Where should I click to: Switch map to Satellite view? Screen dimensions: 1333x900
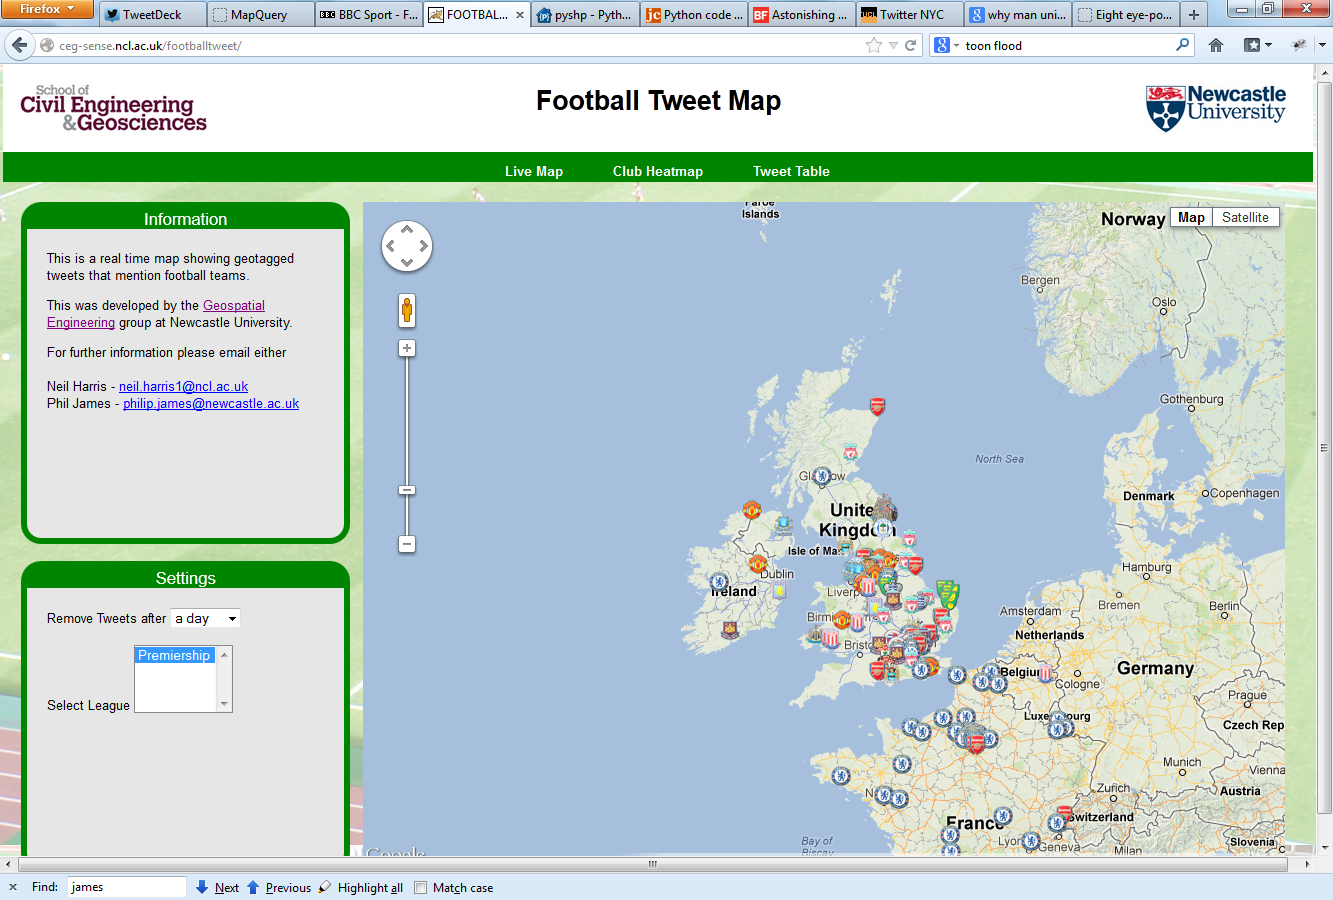tap(1245, 217)
